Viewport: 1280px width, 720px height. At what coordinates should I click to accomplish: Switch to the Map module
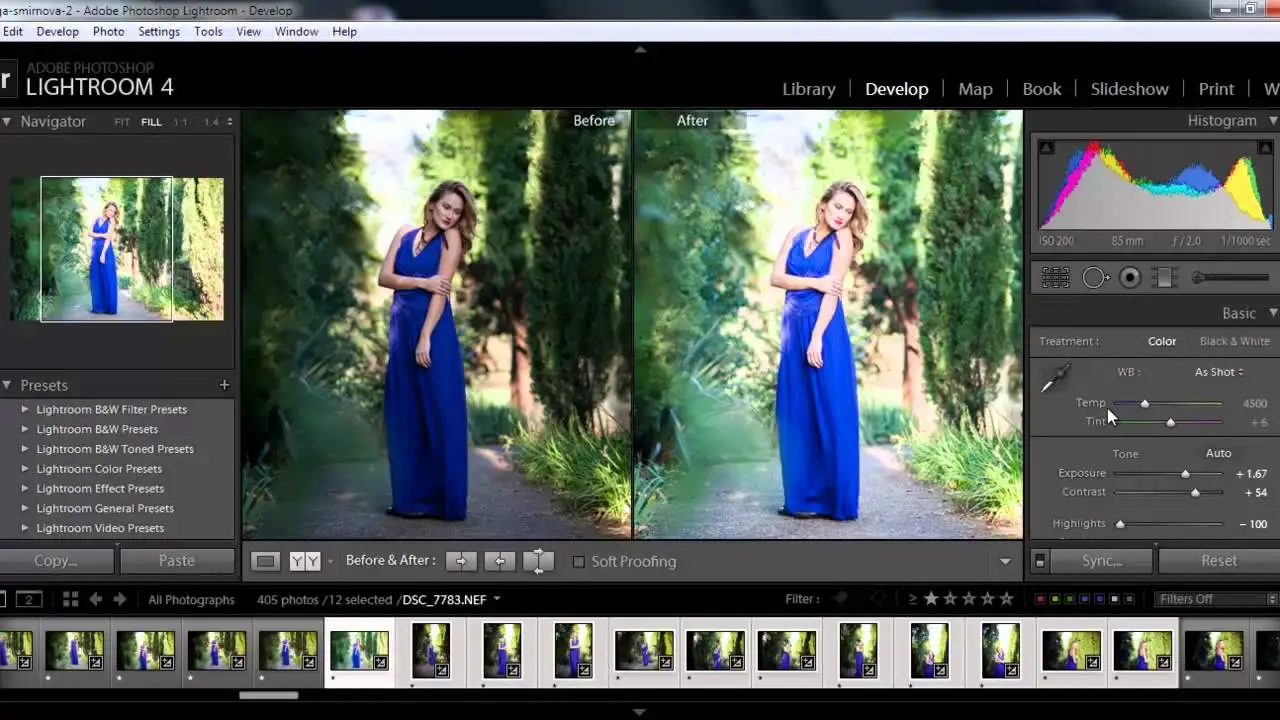click(975, 89)
